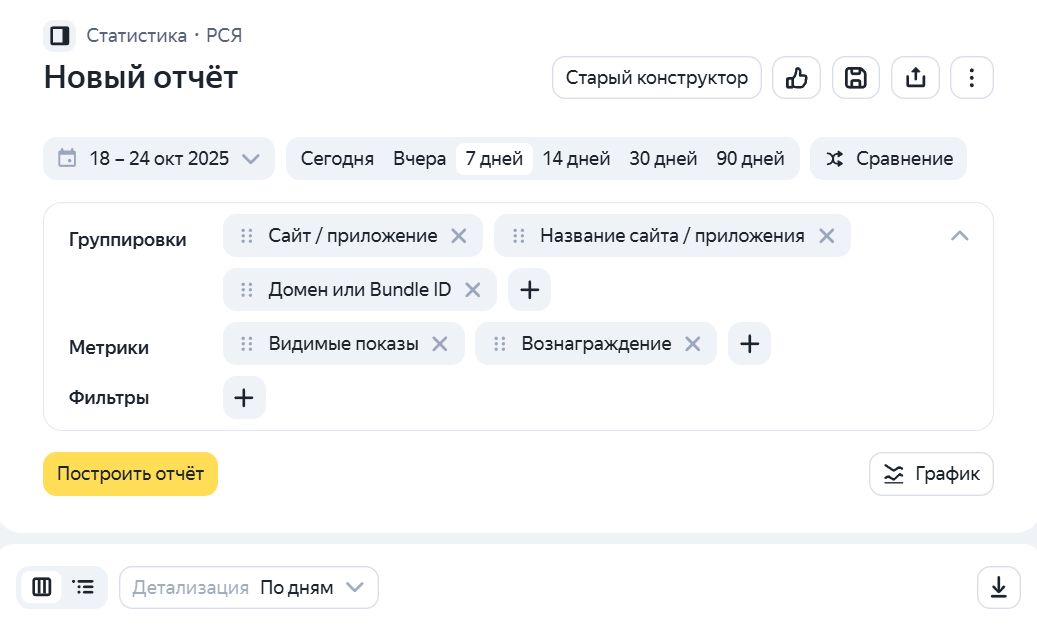Viewport: 1037px width, 627px height.
Task: Remove the Вознаграждение metric chip
Action: (x=692, y=344)
